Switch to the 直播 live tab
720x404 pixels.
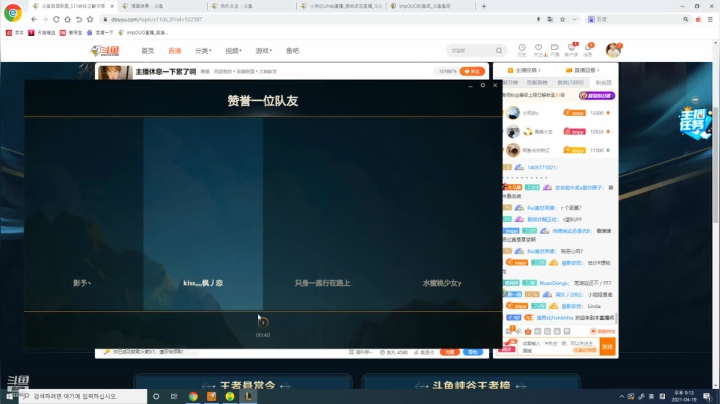[x=174, y=50]
